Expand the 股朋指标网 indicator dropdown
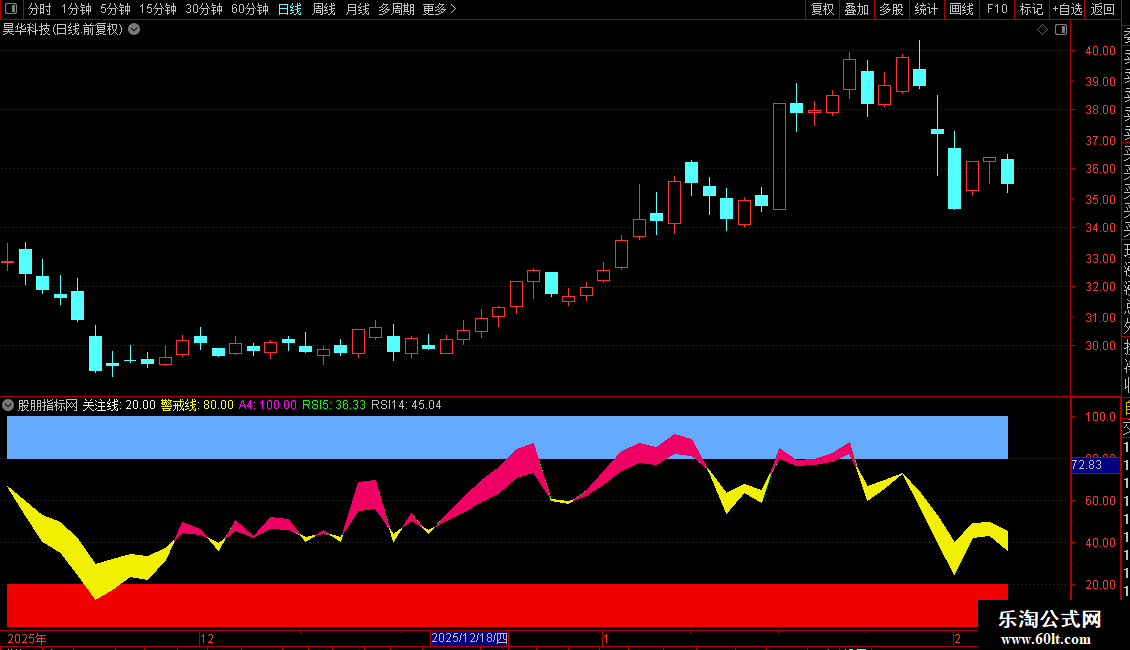 tap(8, 405)
